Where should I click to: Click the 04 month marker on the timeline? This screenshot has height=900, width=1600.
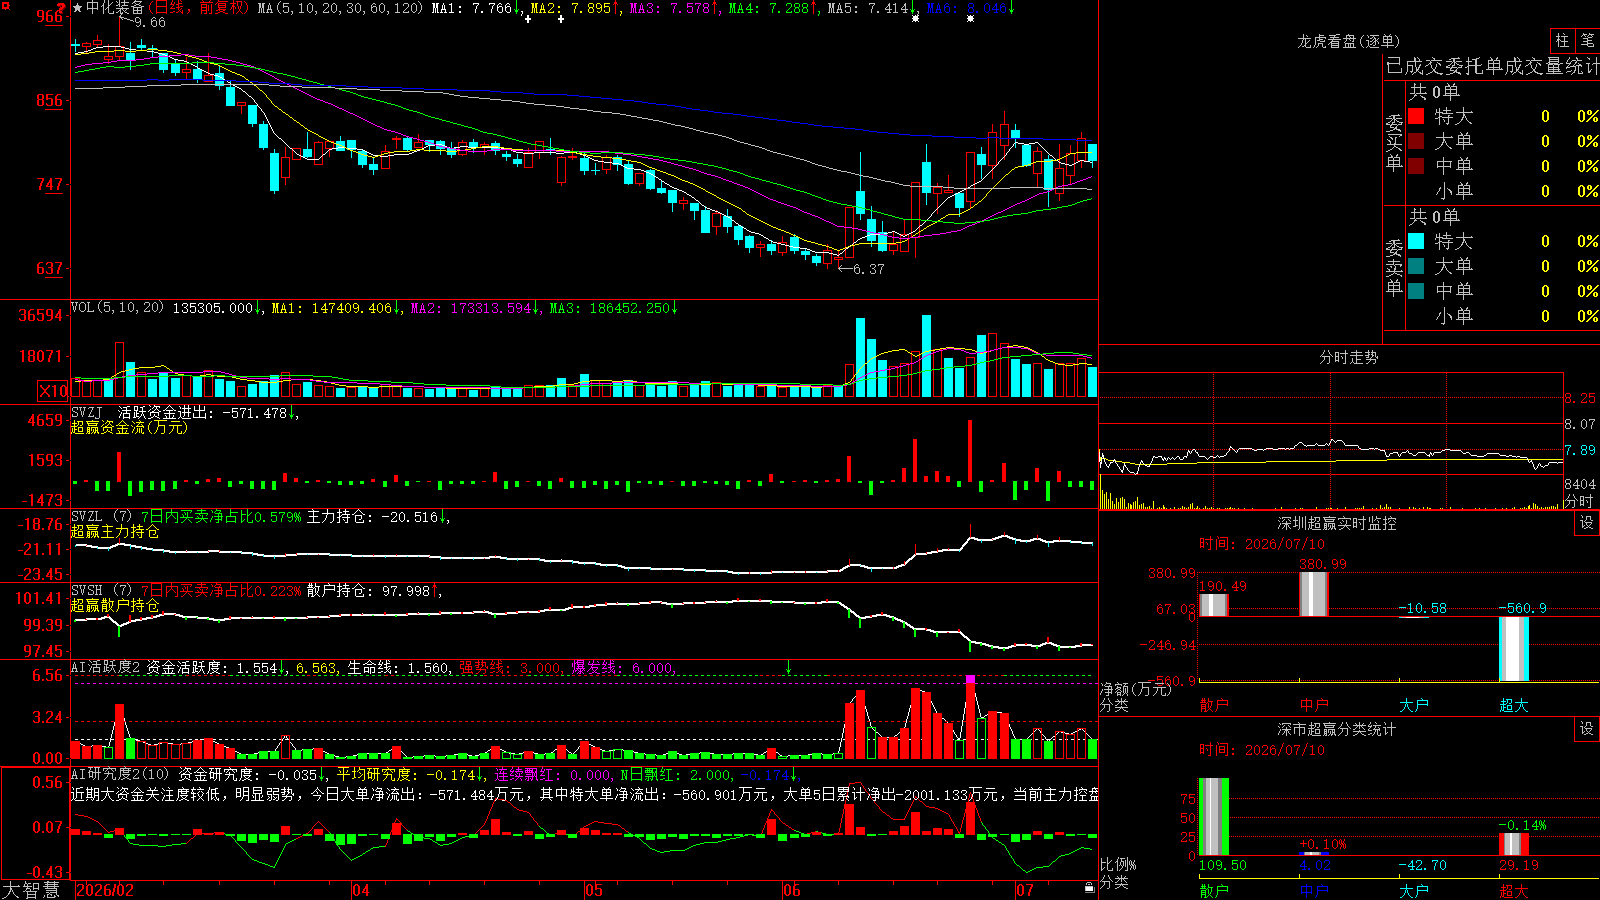tap(361, 890)
